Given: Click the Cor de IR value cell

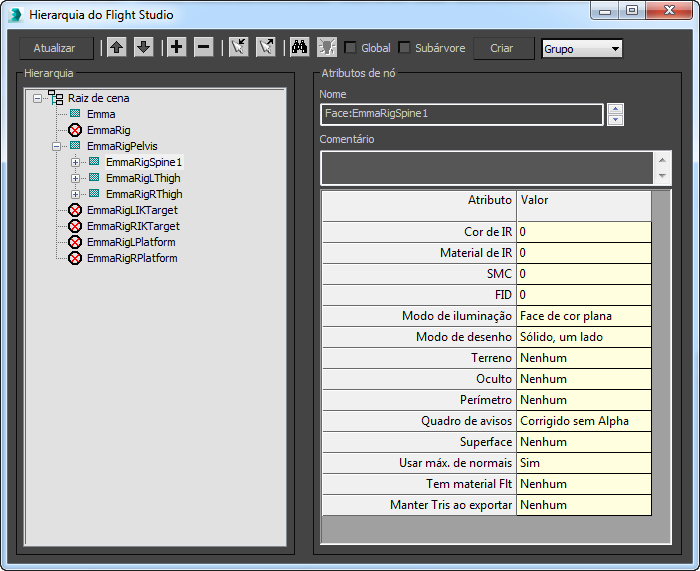Looking at the screenshot, I should [584, 232].
